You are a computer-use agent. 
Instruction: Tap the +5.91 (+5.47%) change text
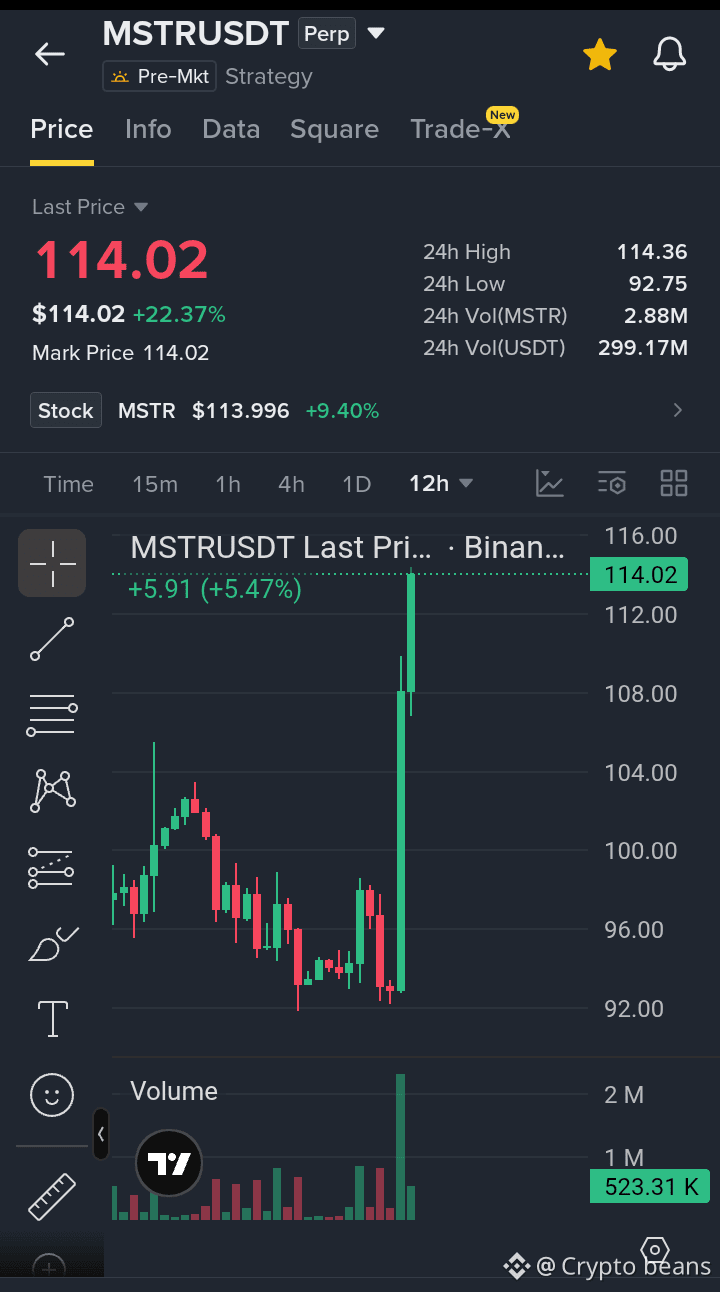click(215, 589)
